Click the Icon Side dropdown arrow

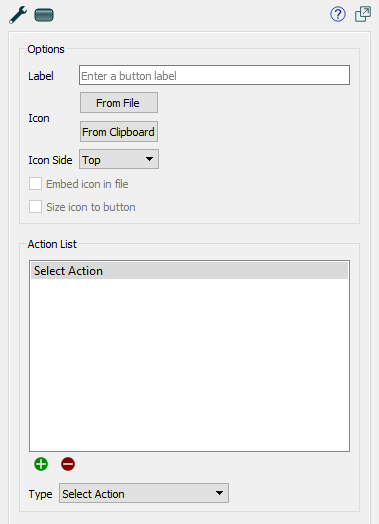pos(149,159)
